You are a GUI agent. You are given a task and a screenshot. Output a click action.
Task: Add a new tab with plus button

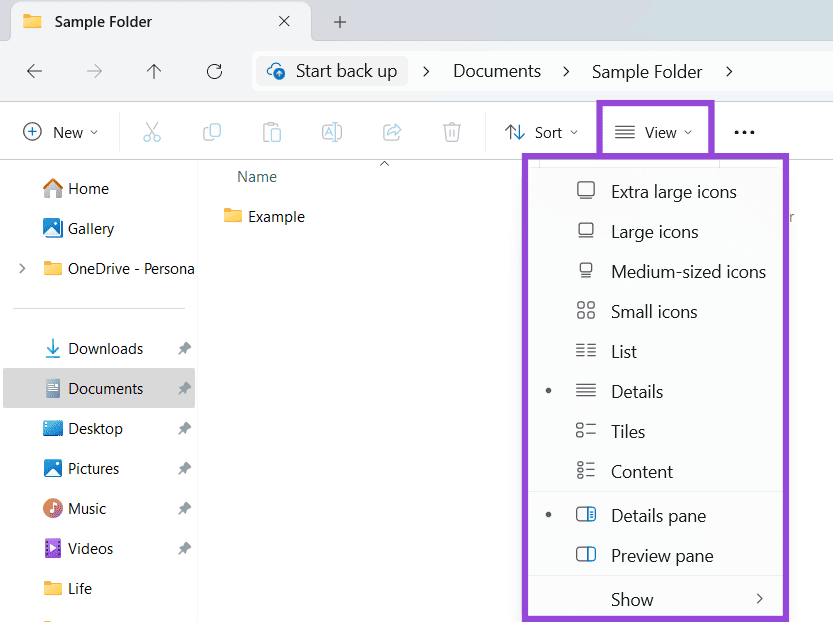pos(340,21)
